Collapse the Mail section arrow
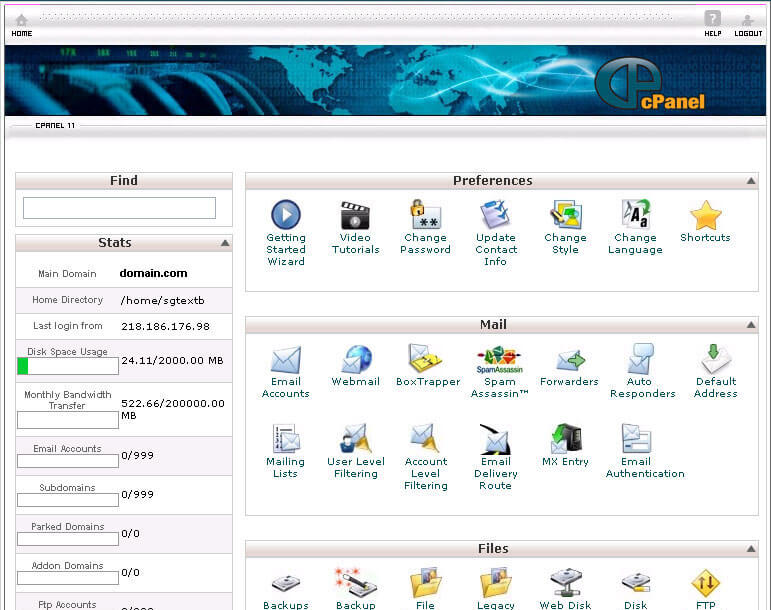 coord(751,325)
